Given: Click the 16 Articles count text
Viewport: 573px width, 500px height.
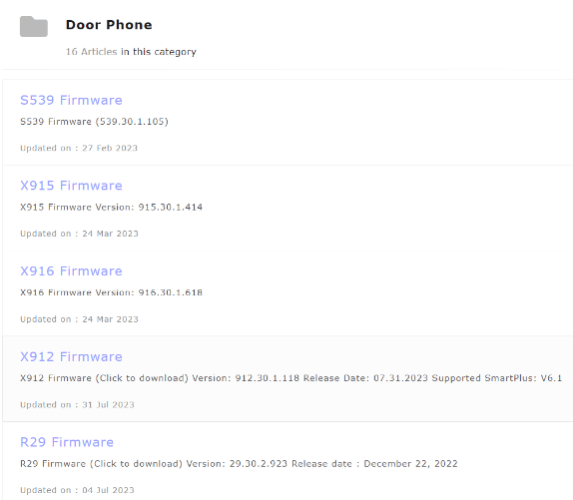Looking at the screenshot, I should [x=91, y=52].
